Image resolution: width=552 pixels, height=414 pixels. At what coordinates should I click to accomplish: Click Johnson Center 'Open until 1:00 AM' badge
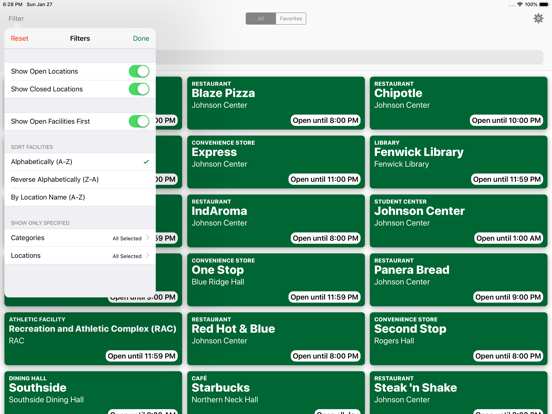[x=509, y=238]
